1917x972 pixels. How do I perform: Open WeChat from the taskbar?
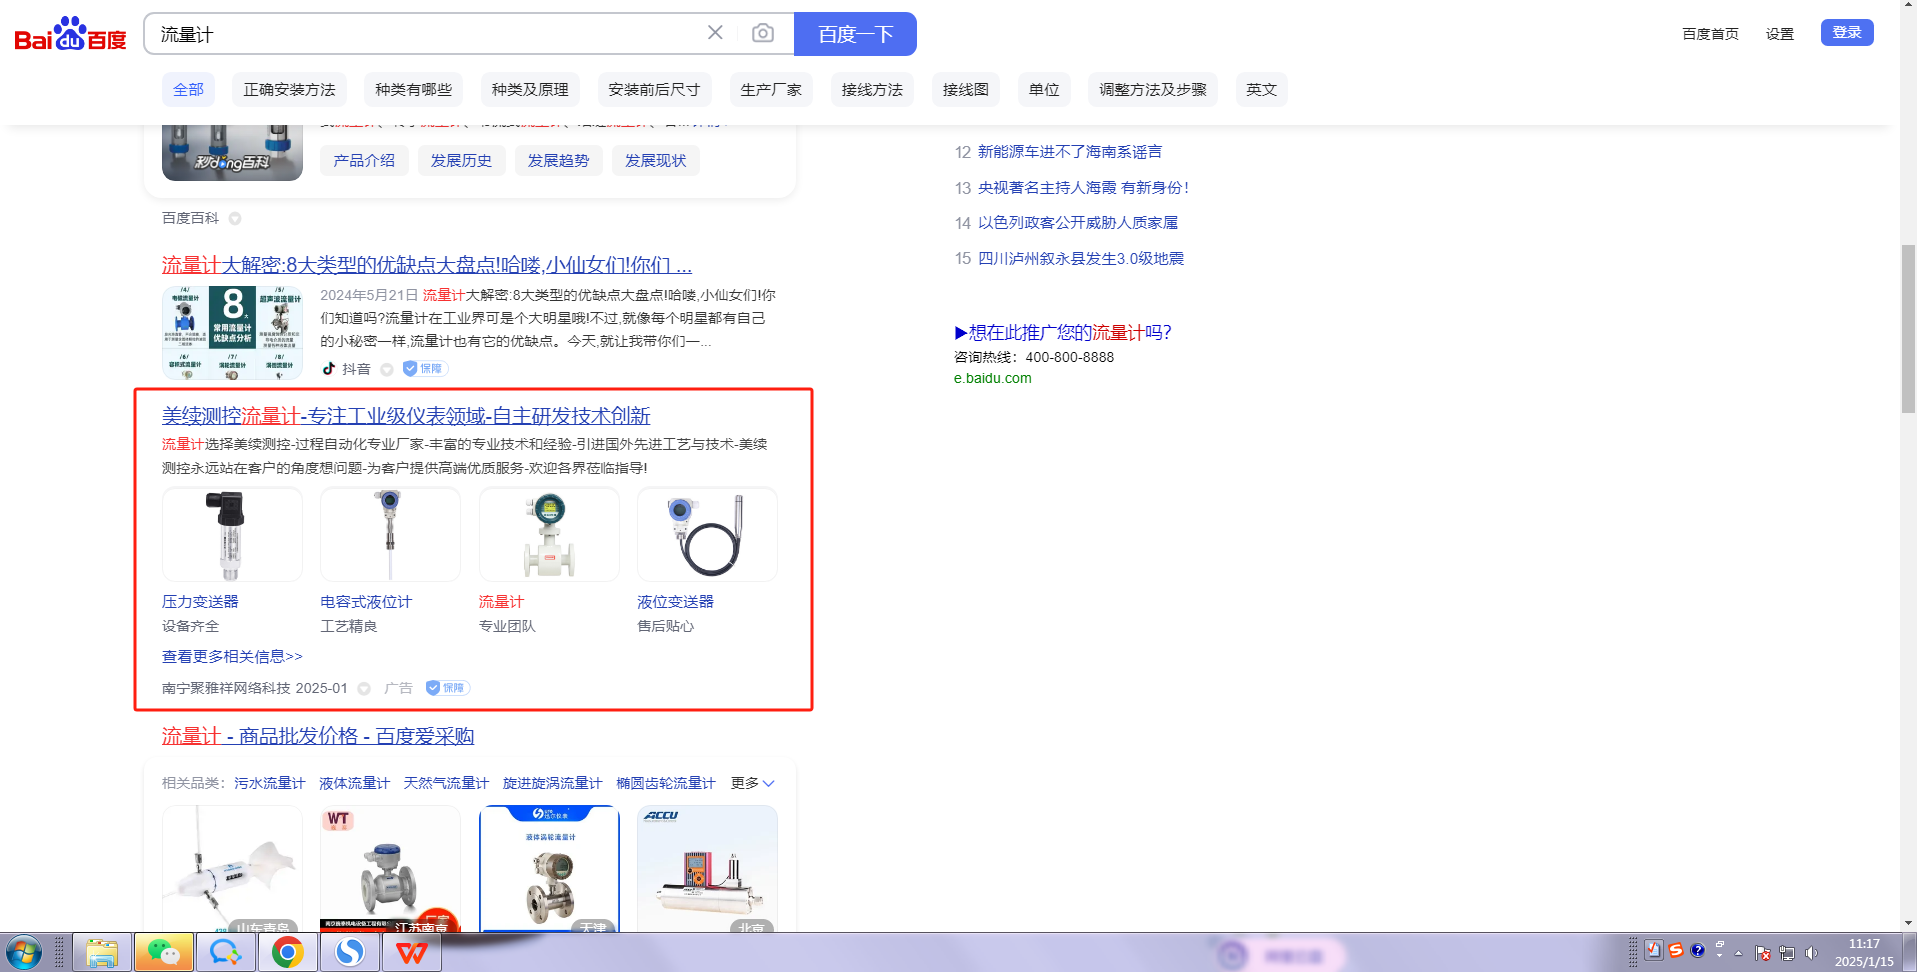[163, 953]
